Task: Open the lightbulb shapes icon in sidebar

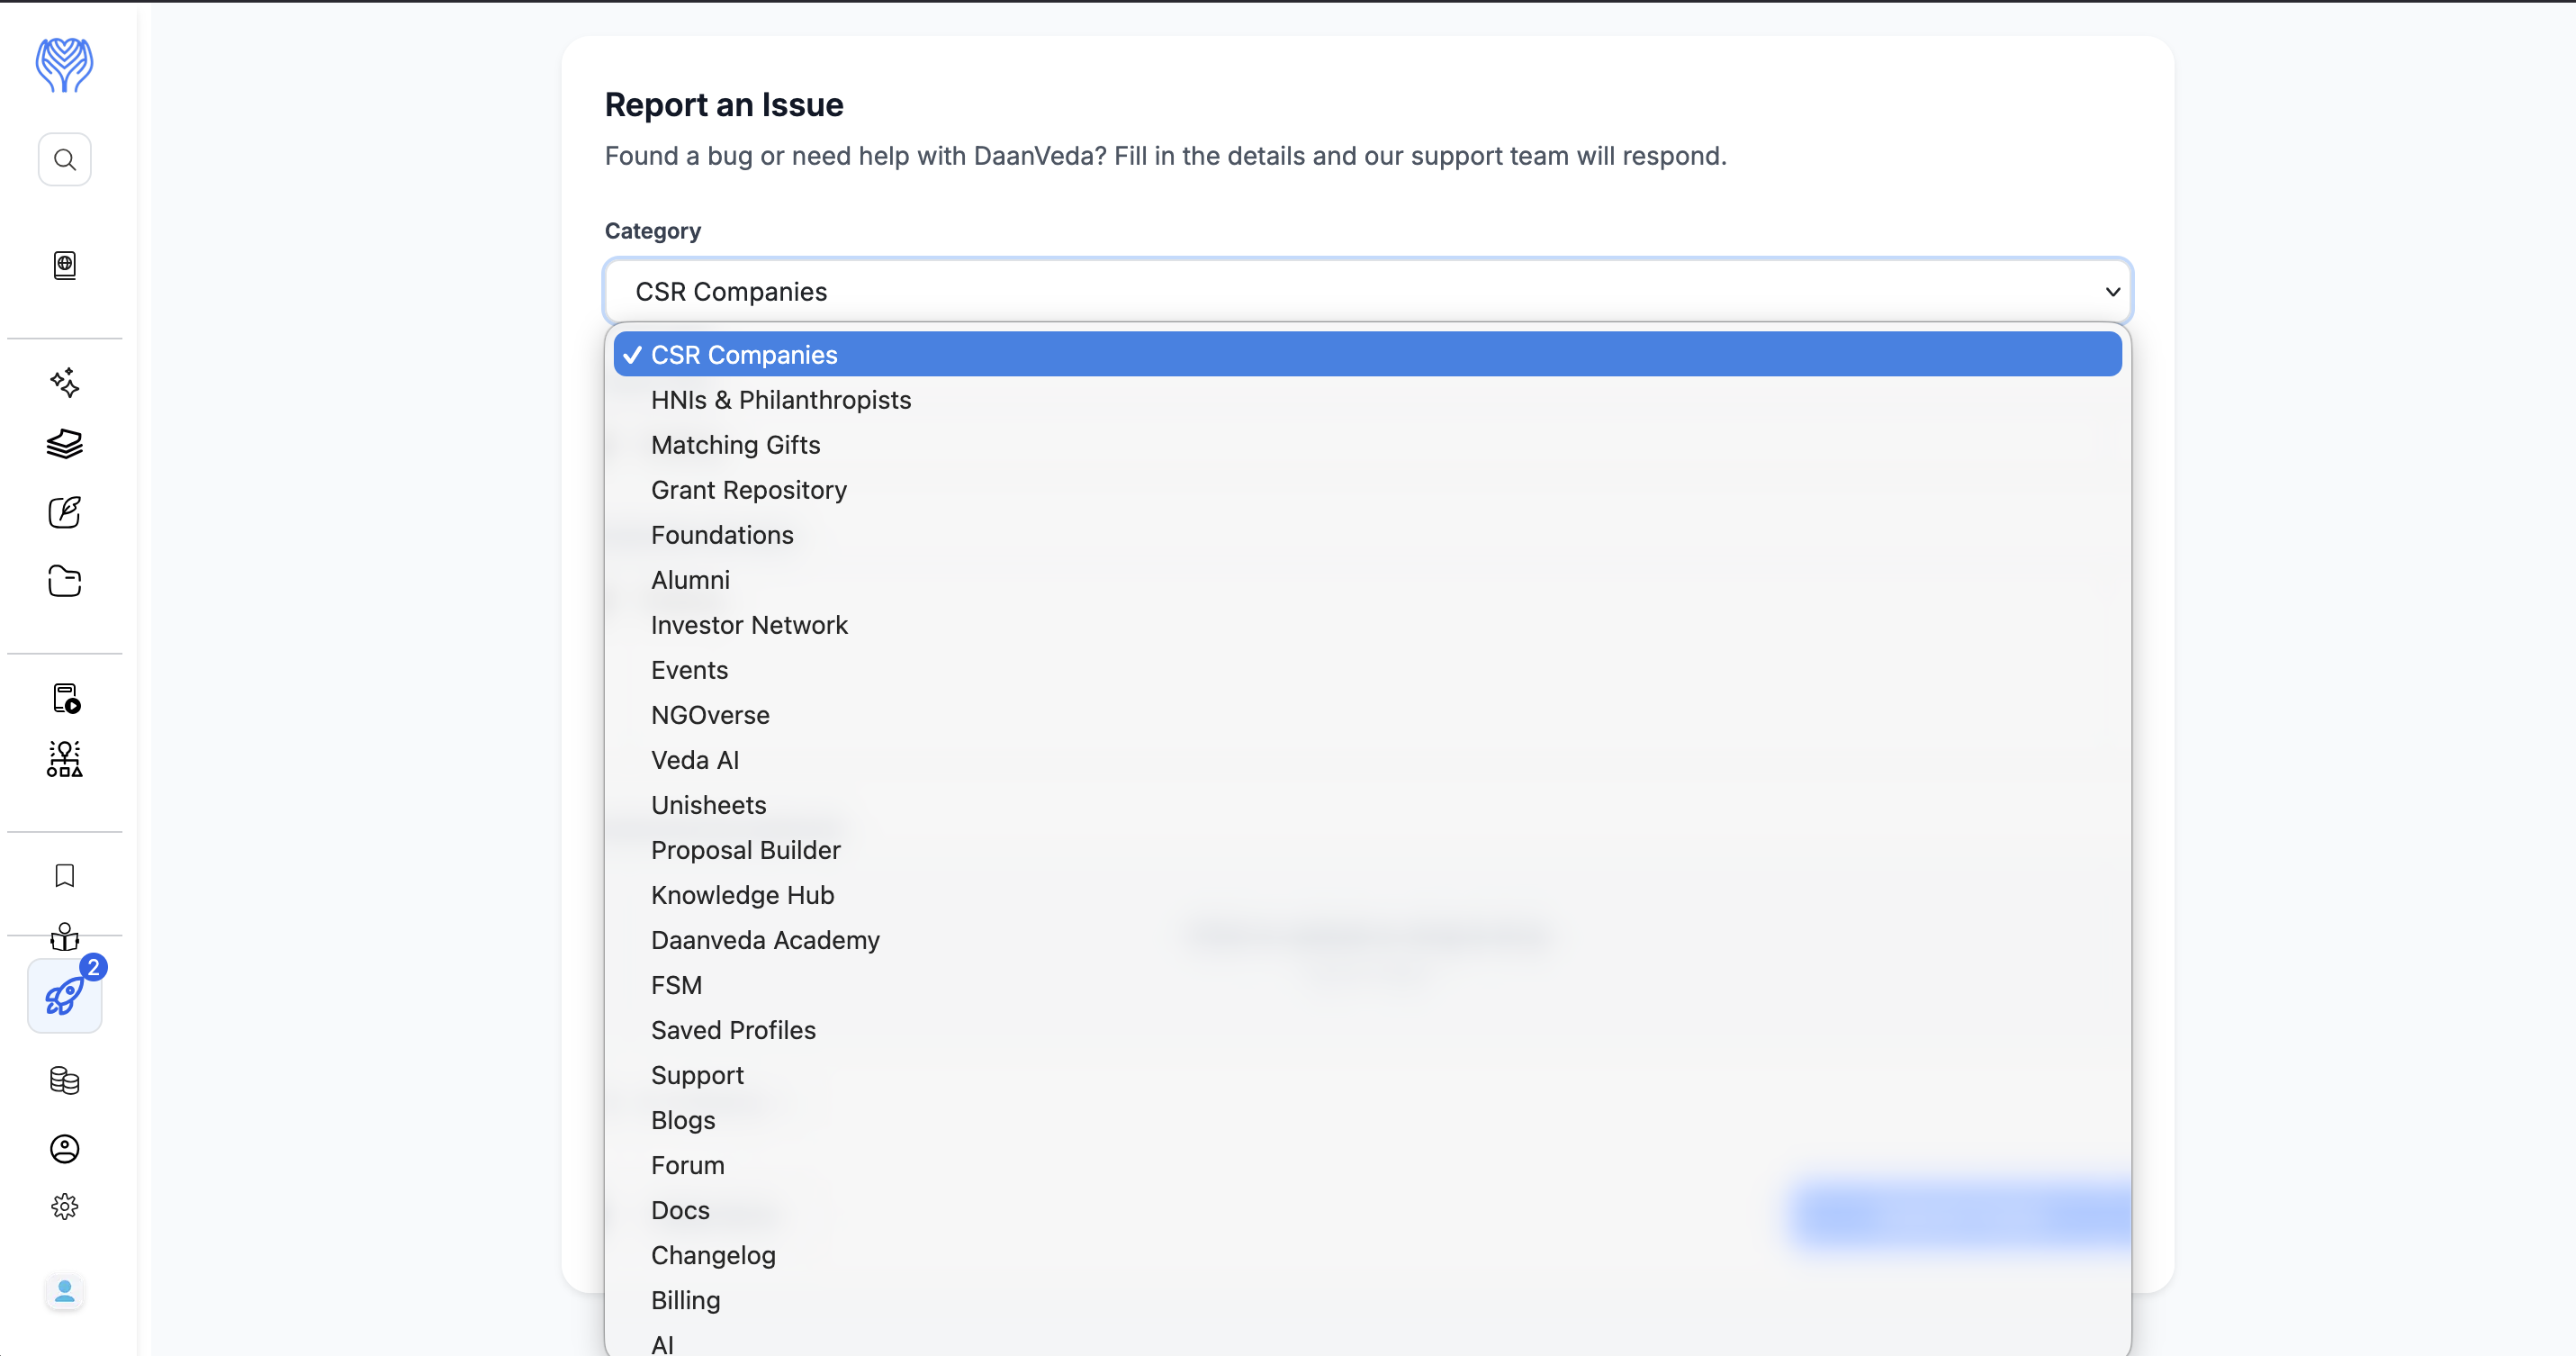Action: (65, 759)
